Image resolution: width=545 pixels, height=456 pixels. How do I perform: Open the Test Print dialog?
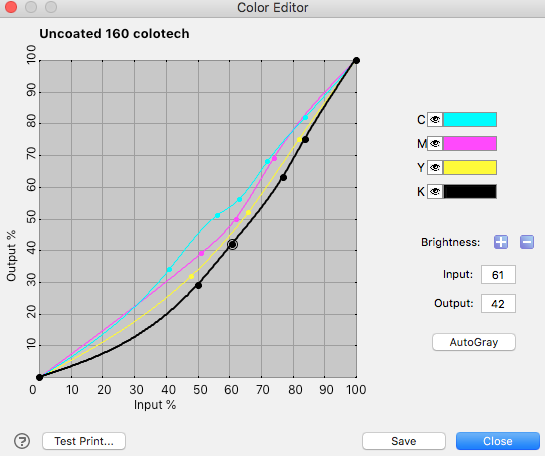(x=84, y=441)
